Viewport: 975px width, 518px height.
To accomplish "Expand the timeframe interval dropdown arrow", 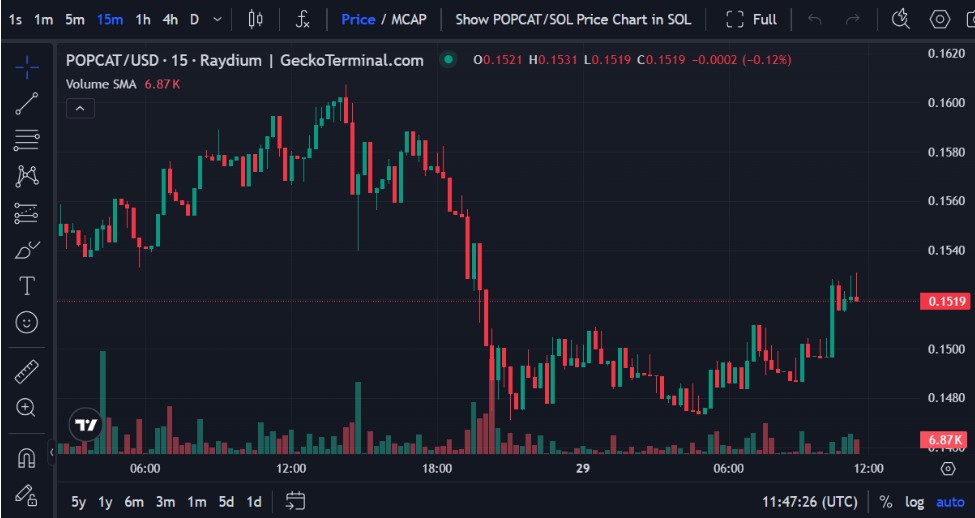I will coord(217,19).
